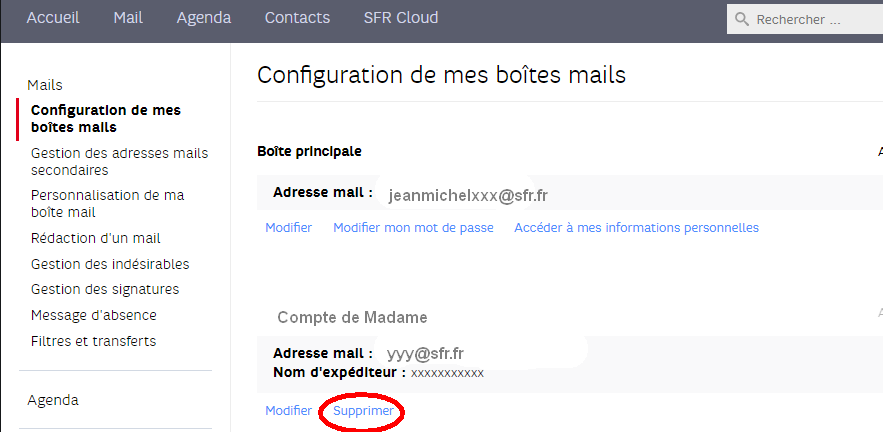Image resolution: width=883 pixels, height=432 pixels.
Task: Select Message d'absence in sidebar
Action: (x=94, y=315)
